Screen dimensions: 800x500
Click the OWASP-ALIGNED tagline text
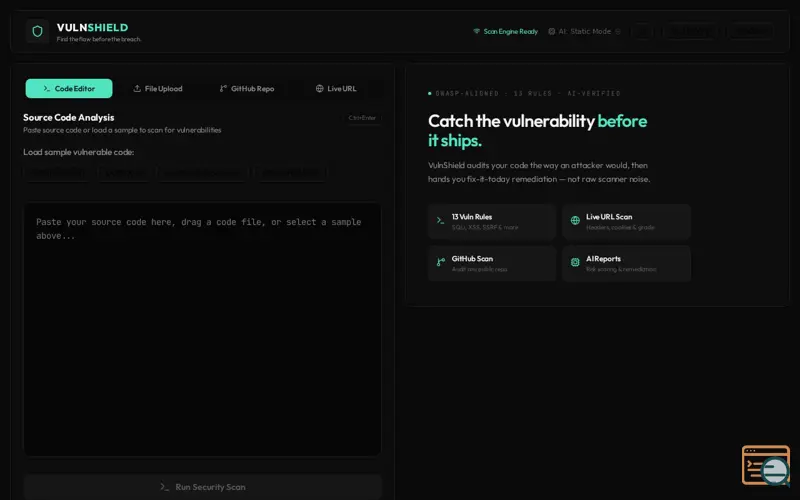pyautogui.click(x=528, y=93)
